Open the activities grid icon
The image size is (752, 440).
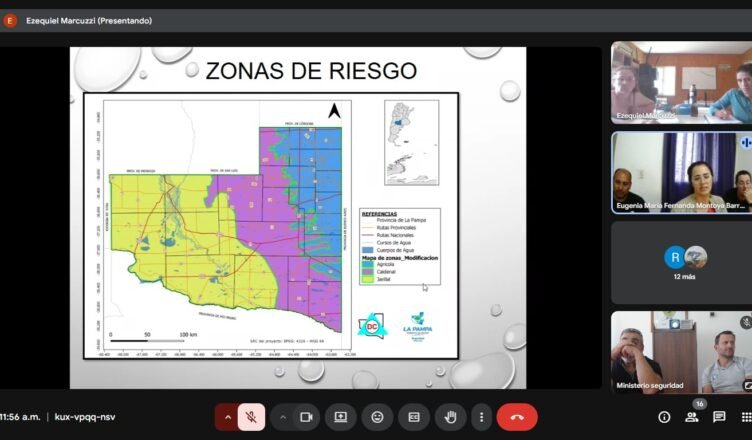[745, 417]
